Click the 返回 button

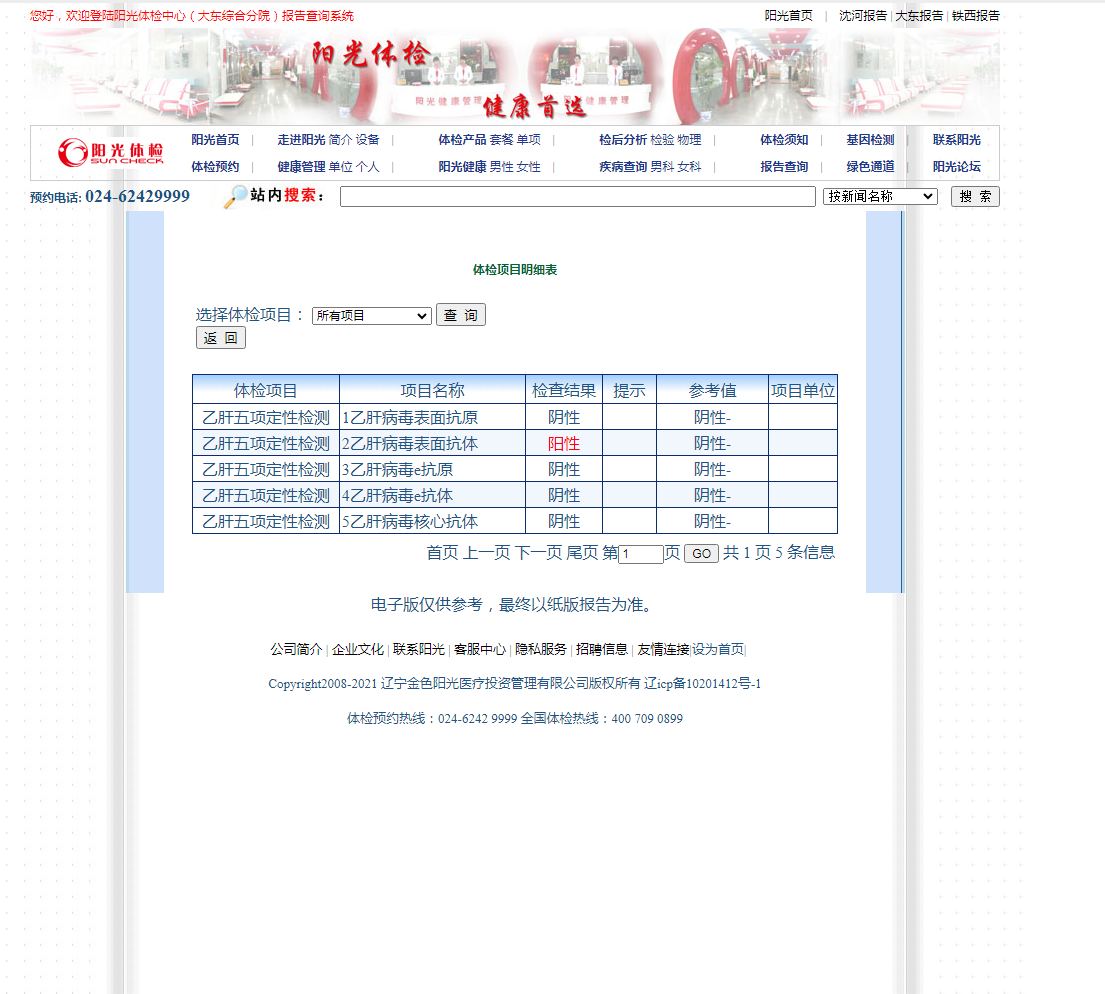coord(220,338)
